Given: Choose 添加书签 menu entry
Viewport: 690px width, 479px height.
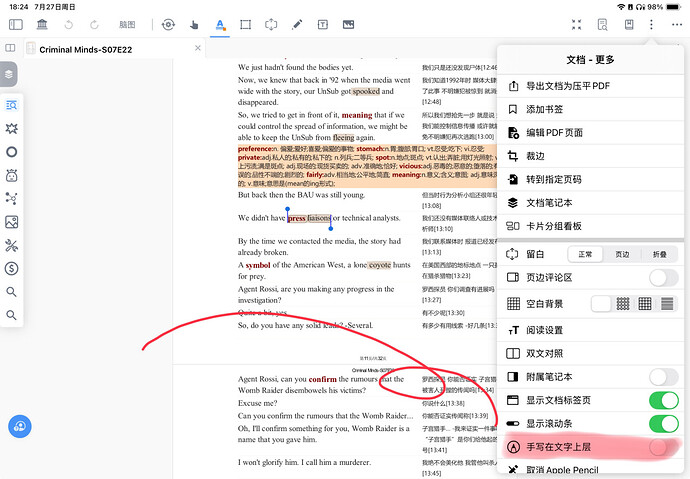Looking at the screenshot, I should click(x=590, y=109).
